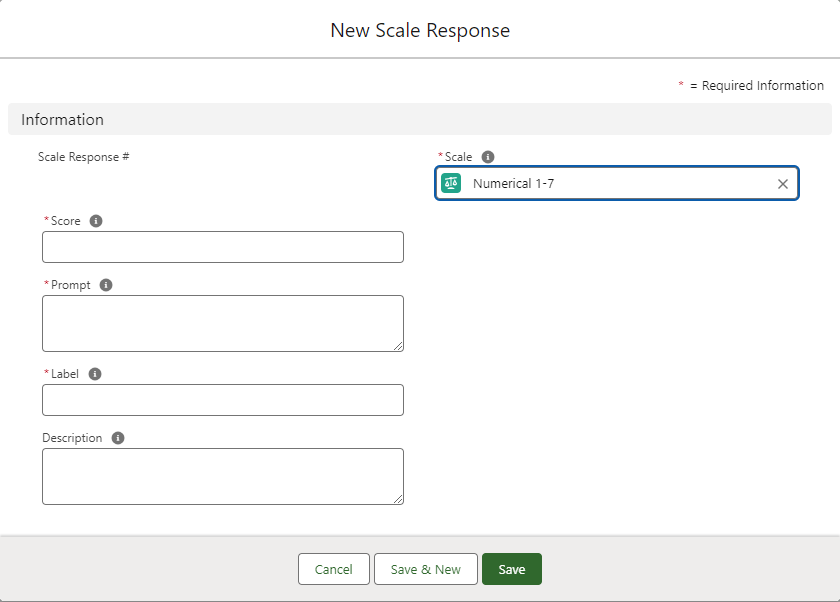This screenshot has height=602, width=840.
Task: Click the info icon beside Label
Action: pos(95,374)
